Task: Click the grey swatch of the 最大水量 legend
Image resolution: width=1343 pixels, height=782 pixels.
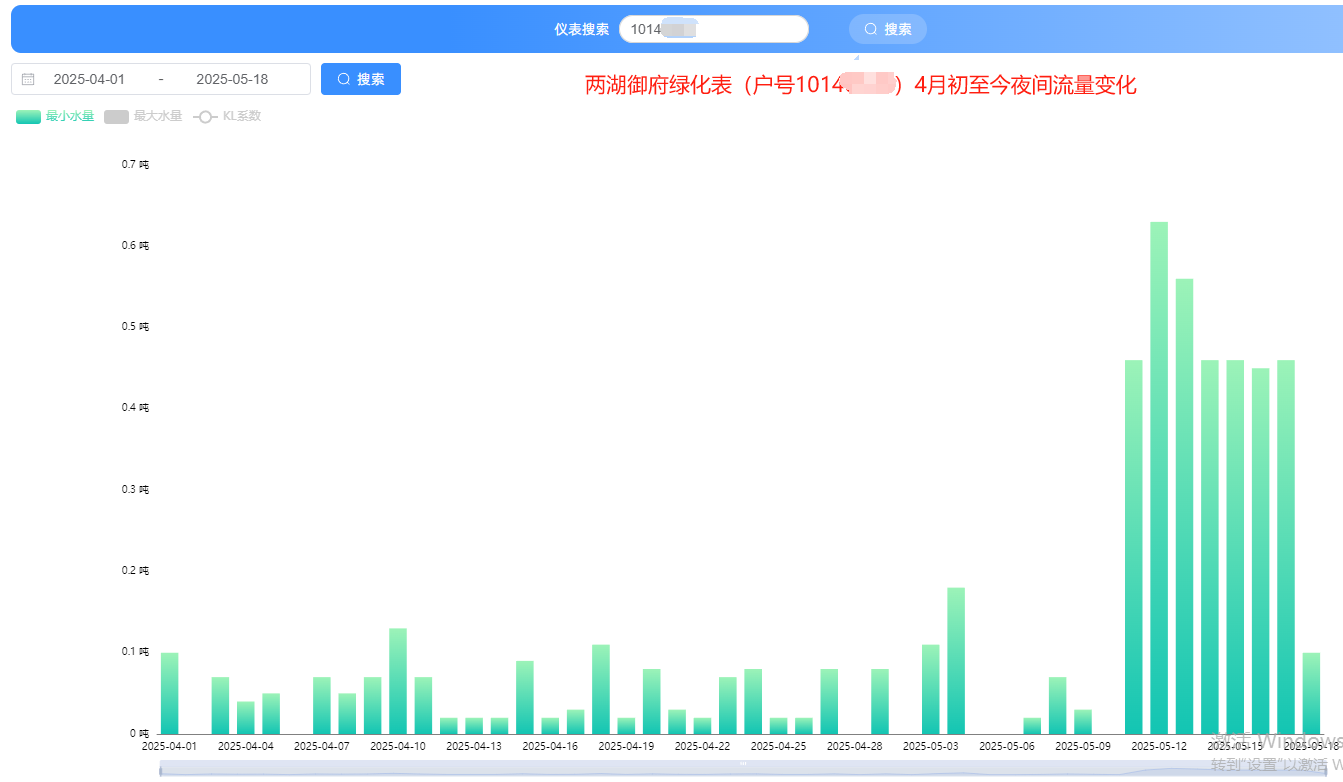Action: (x=116, y=117)
